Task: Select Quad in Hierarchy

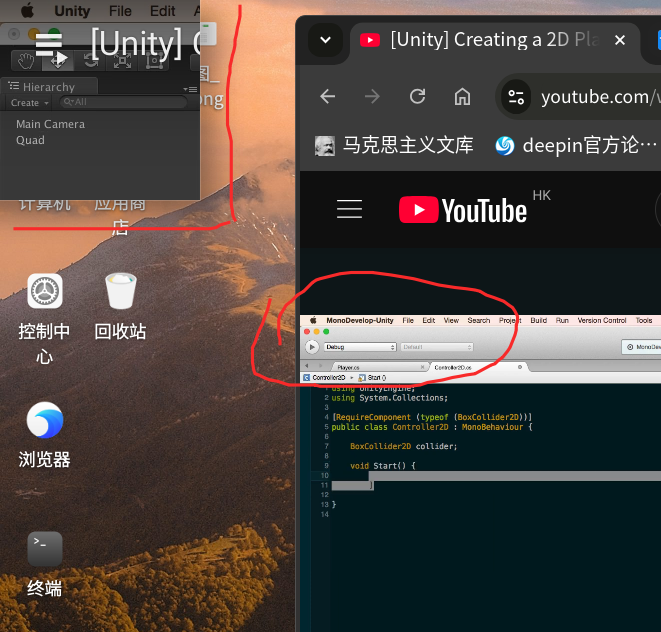Action: point(30,140)
